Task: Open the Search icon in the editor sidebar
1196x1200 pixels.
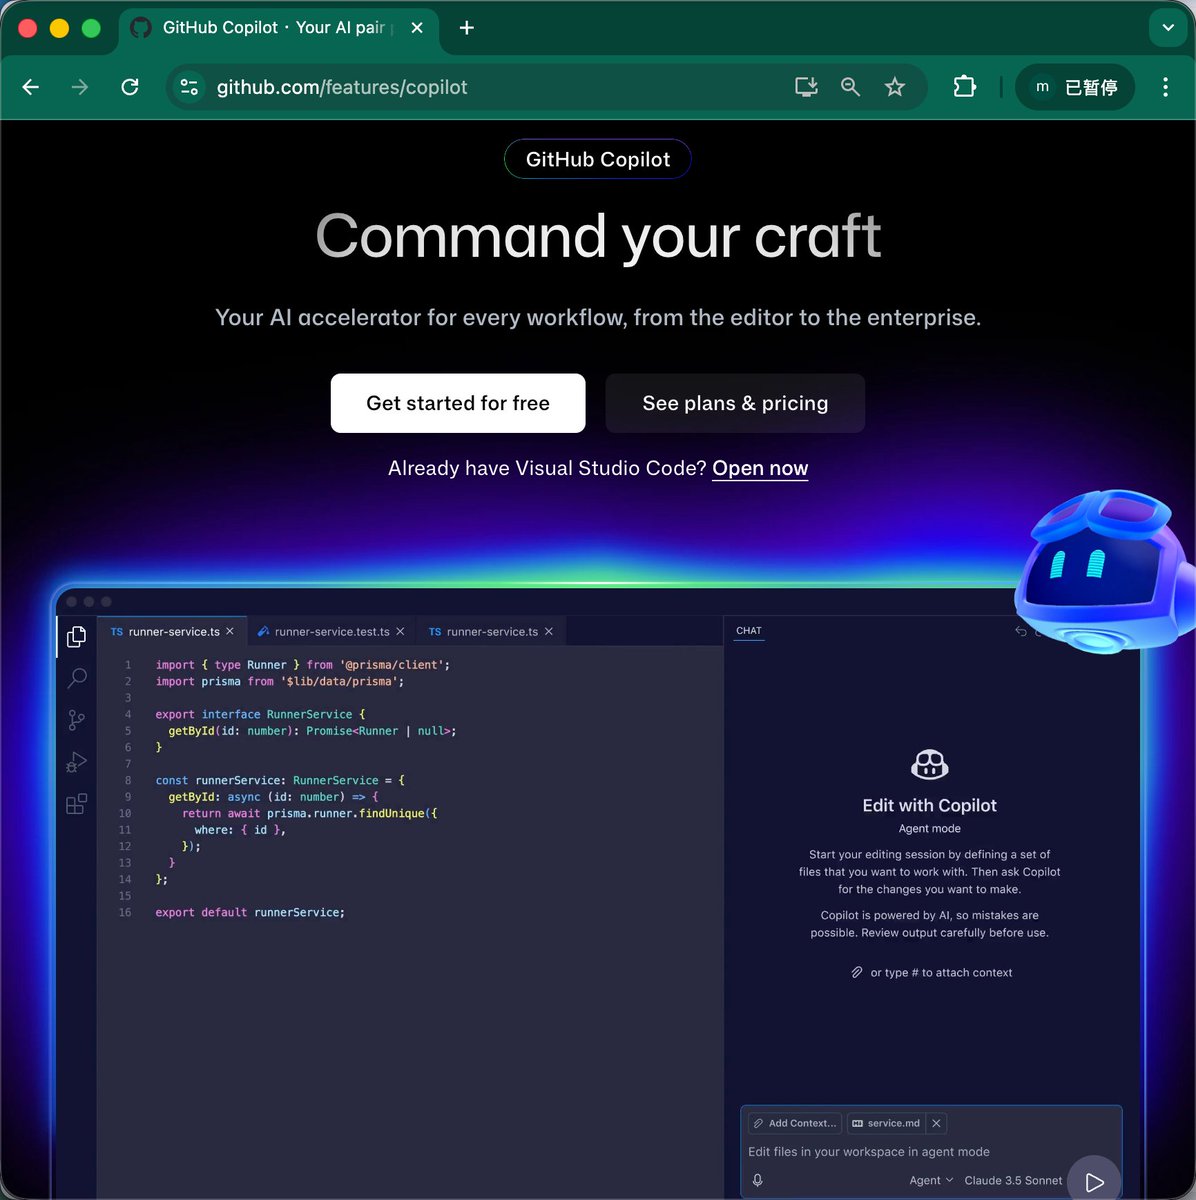Action: [x=76, y=678]
